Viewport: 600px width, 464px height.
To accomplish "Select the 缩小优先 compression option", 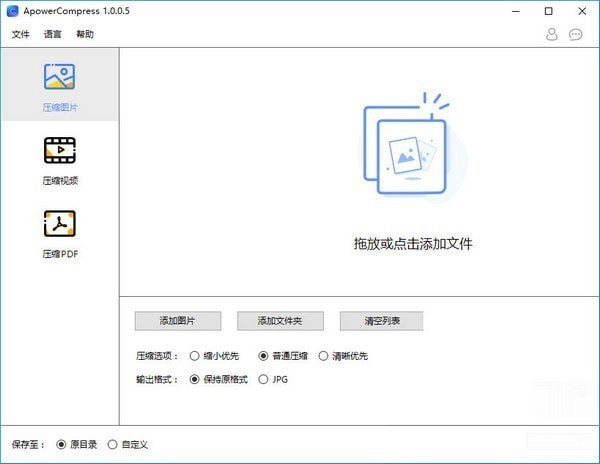I will click(x=194, y=355).
